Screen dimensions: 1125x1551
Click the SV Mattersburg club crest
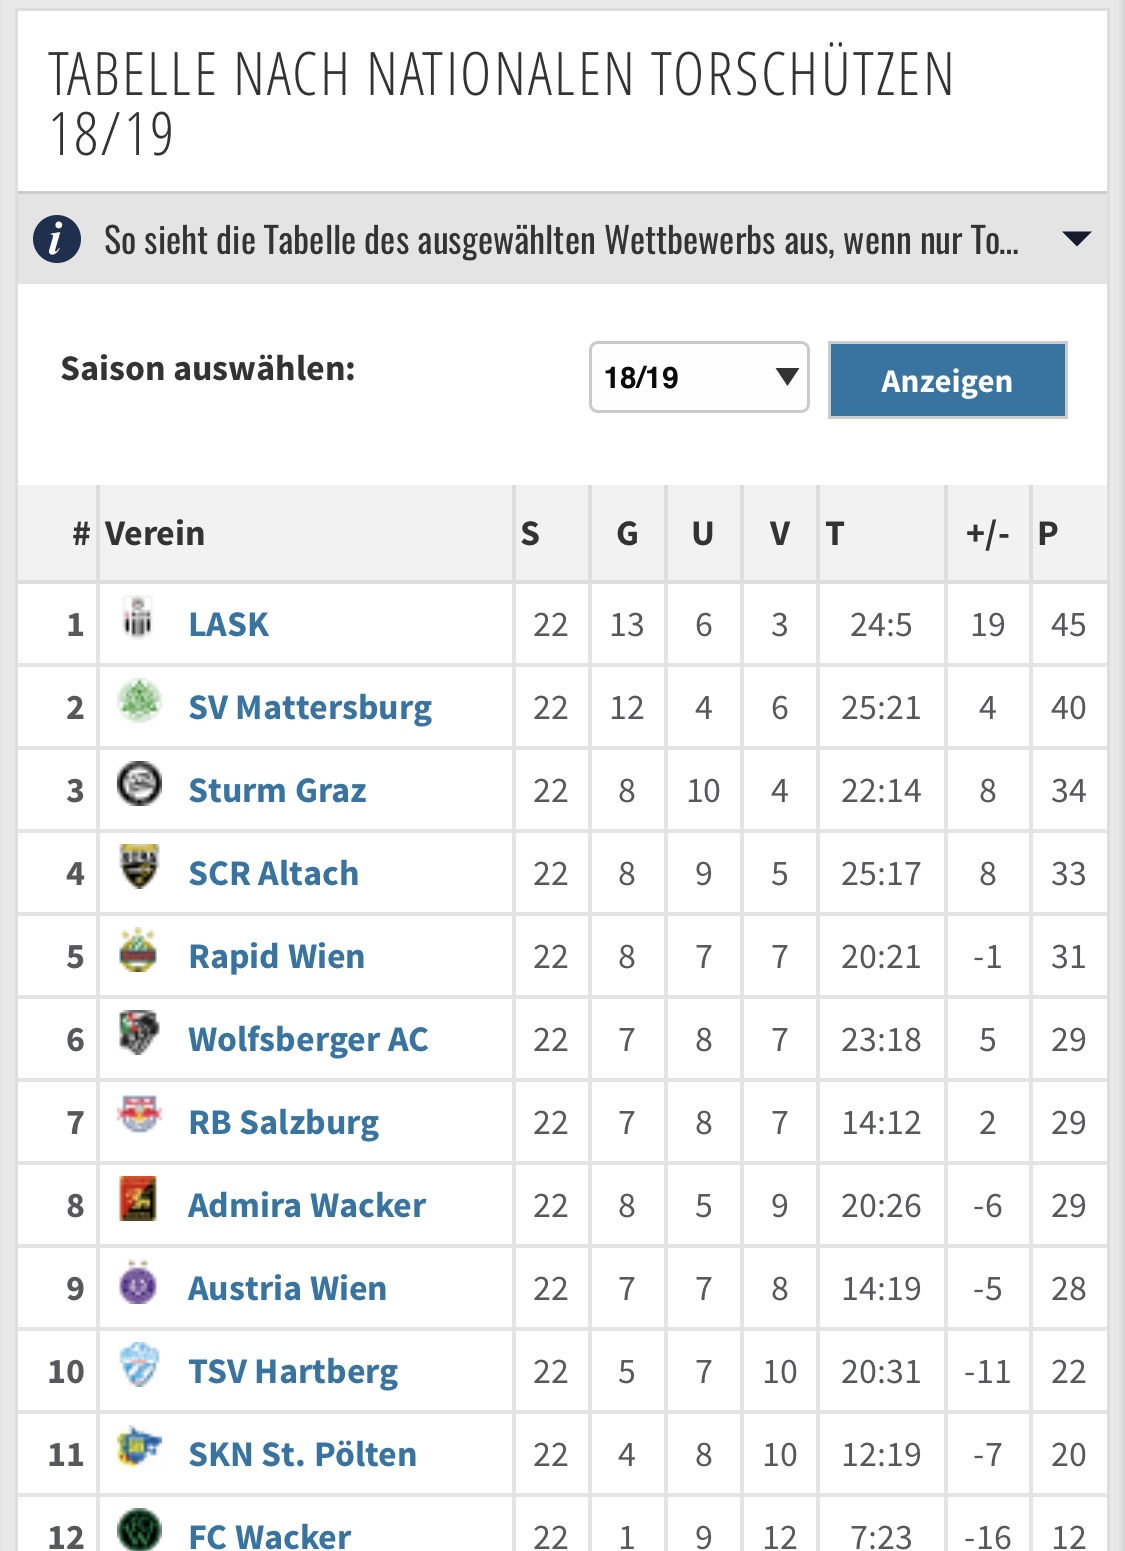coord(138,701)
